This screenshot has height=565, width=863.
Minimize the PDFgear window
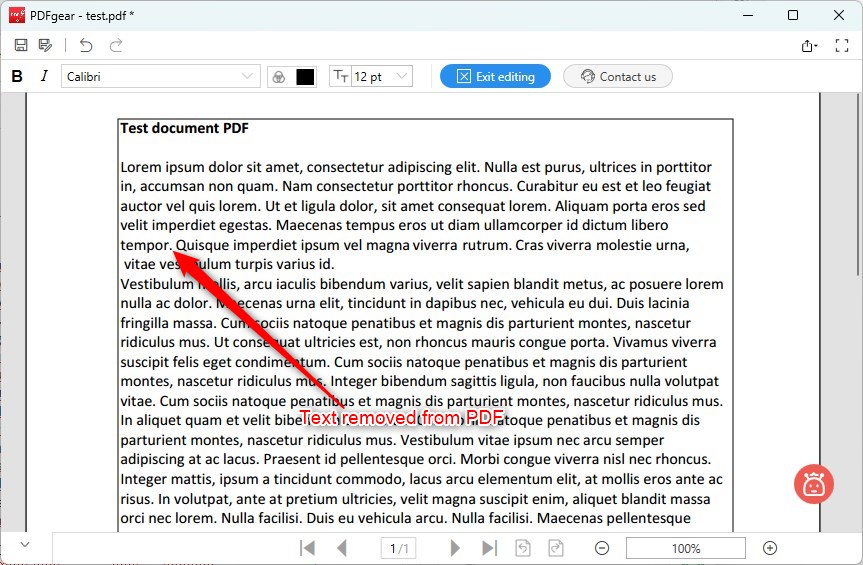tap(748, 15)
